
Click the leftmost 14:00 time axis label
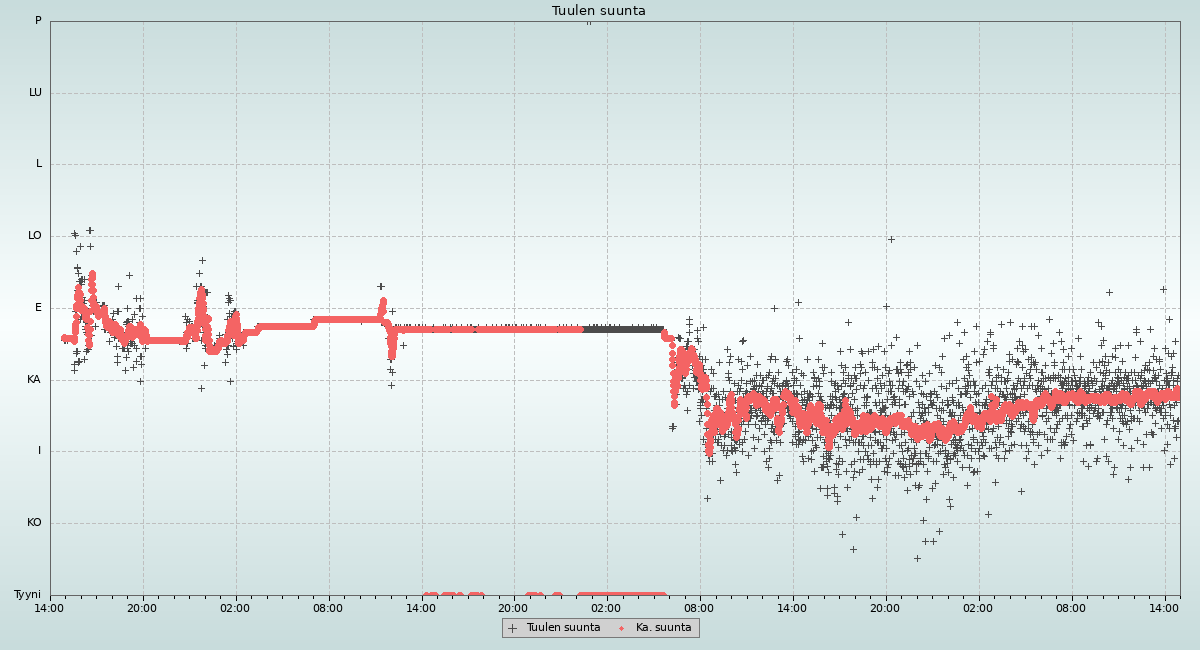pyautogui.click(x=50, y=608)
